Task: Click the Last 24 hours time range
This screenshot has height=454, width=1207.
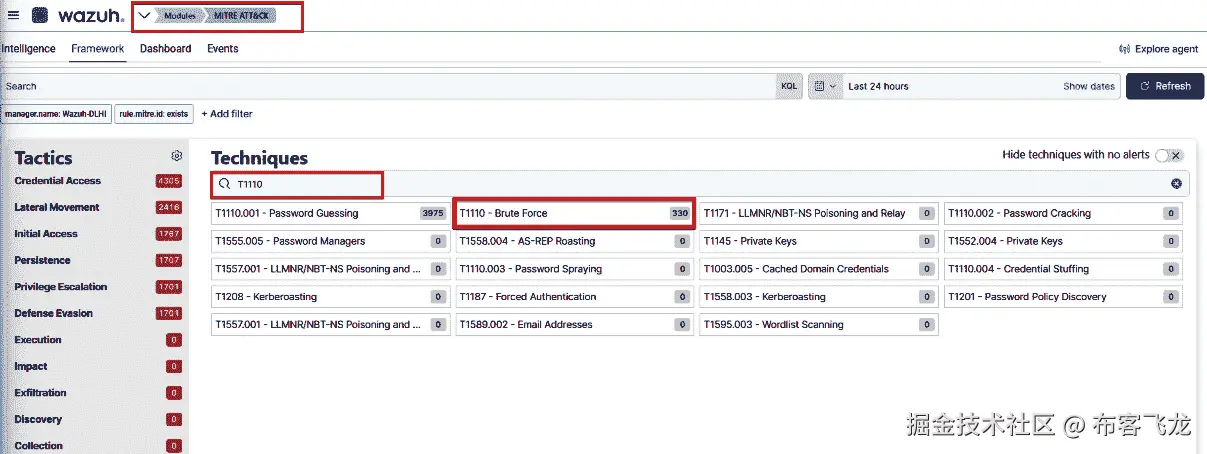Action: pyautogui.click(x=878, y=87)
